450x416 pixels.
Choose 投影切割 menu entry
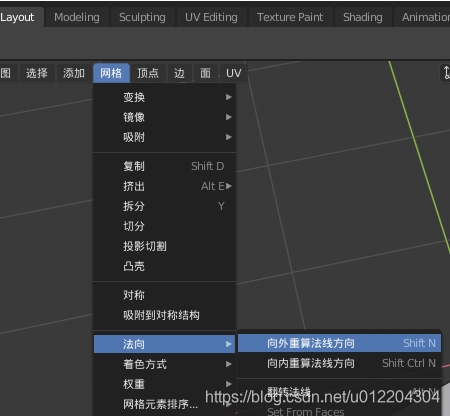pos(164,246)
